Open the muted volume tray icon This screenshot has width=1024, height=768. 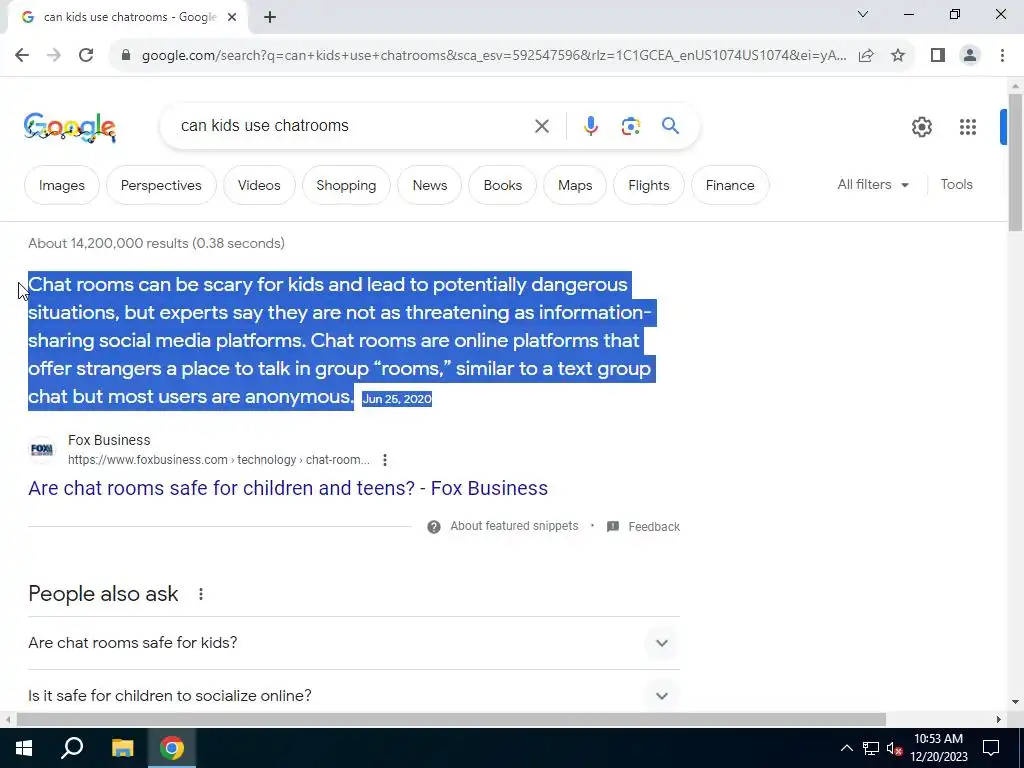point(894,748)
